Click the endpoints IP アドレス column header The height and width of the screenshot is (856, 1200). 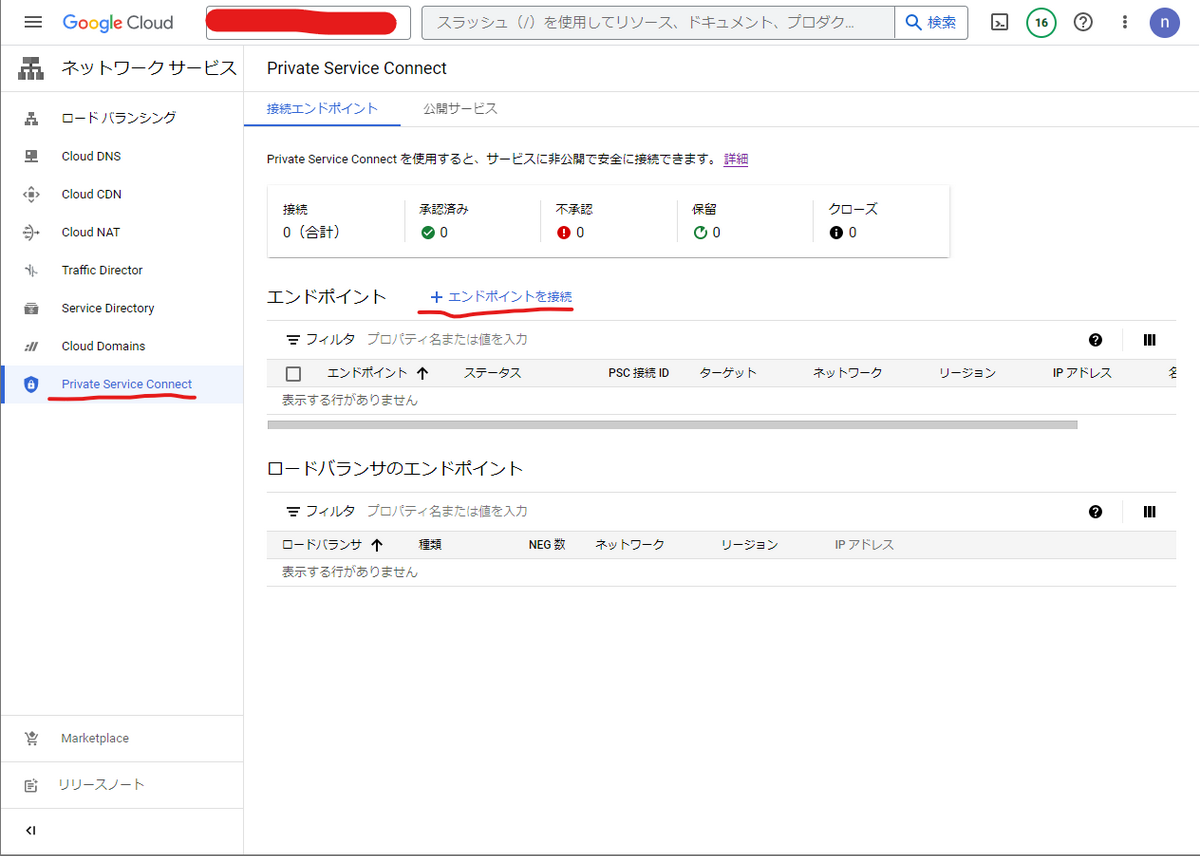tap(1082, 373)
